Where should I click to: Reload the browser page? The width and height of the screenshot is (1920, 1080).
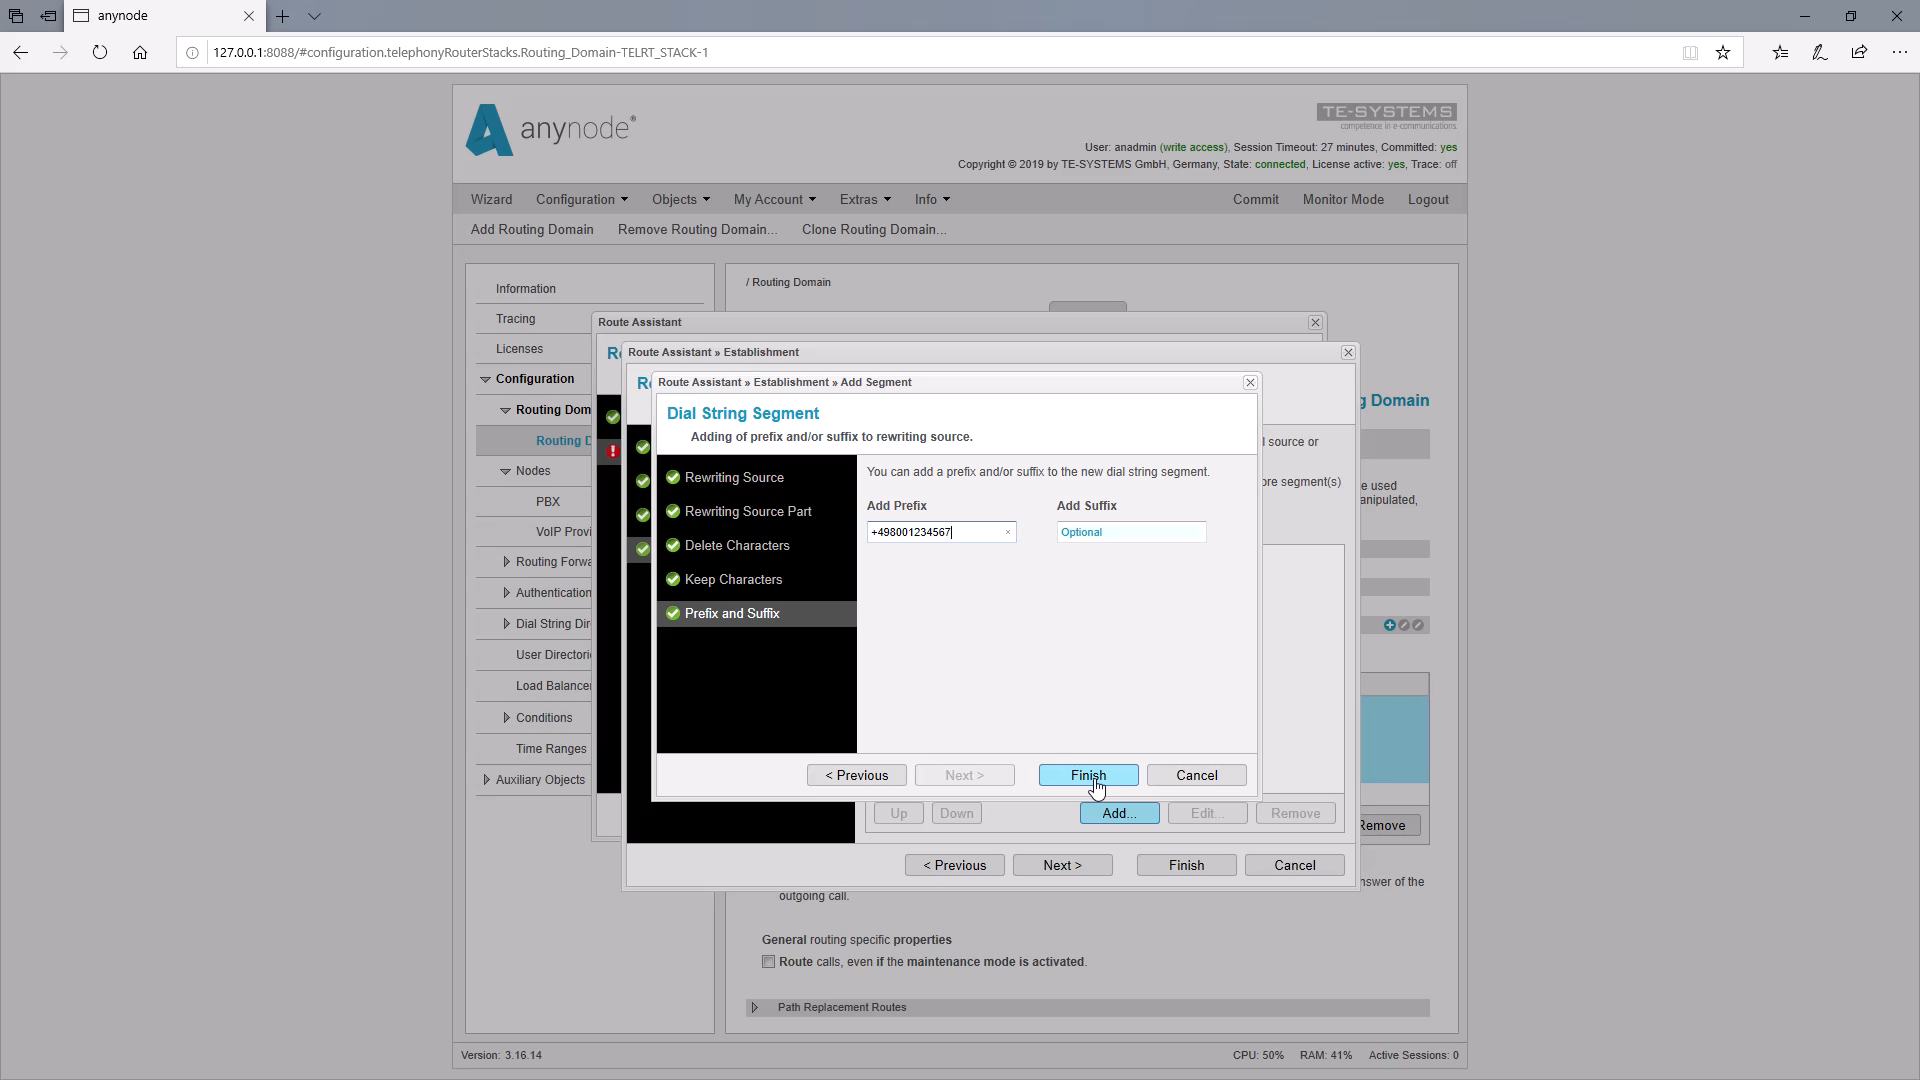coord(99,53)
